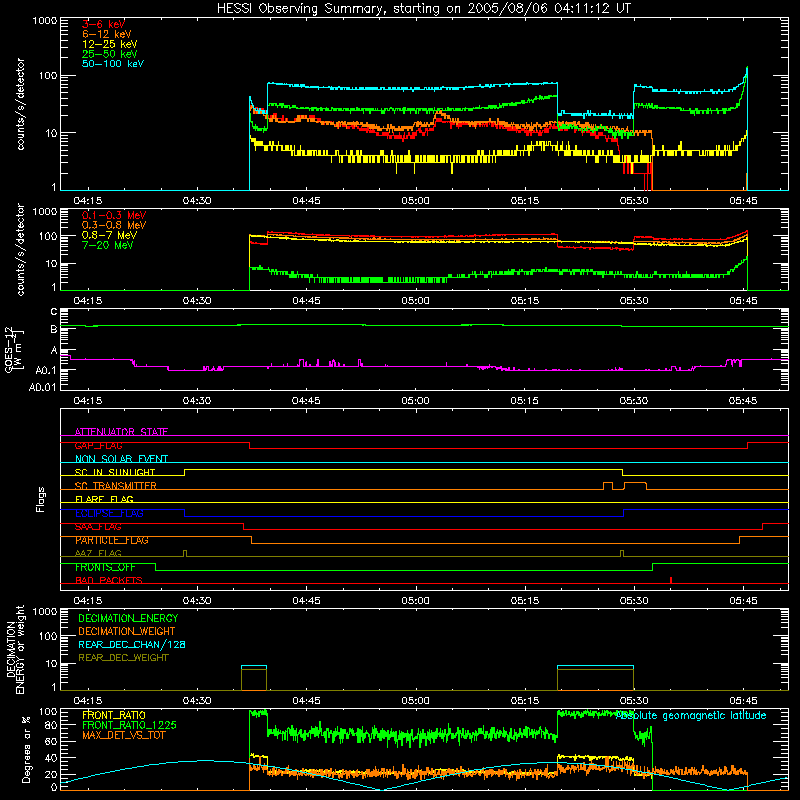
Task: Click the 04:45 tick label under the GOES panel
Action: click(x=306, y=401)
